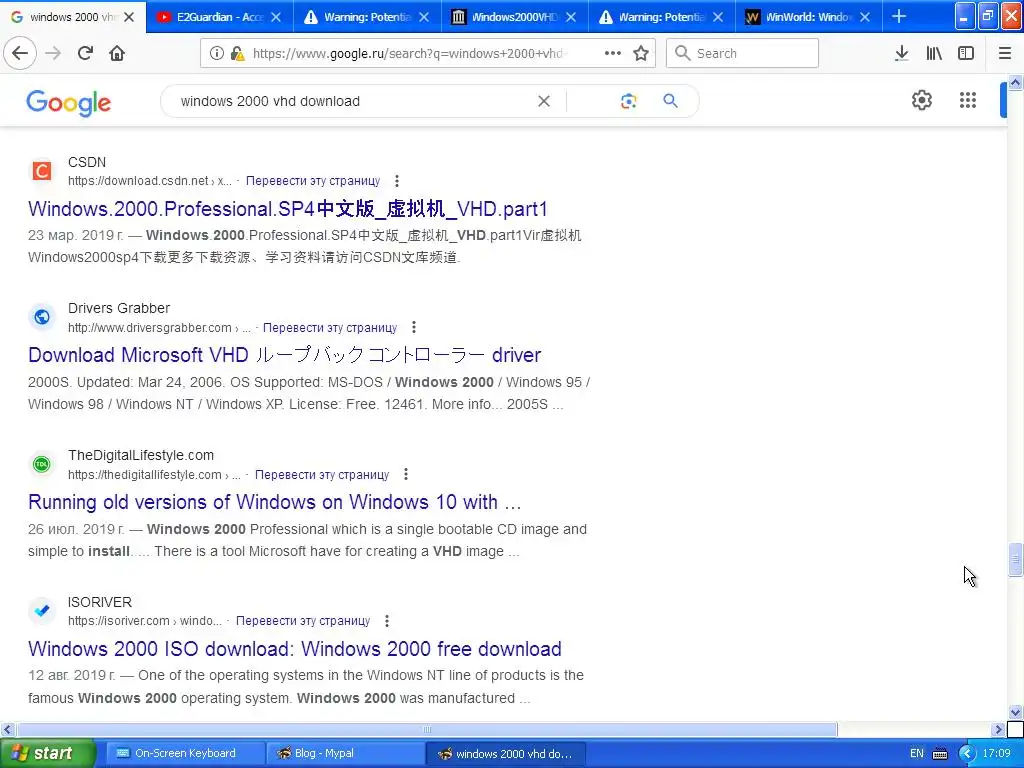Open Download Microsoft VHD driver result
The width and height of the screenshot is (1024, 768).
pos(285,355)
